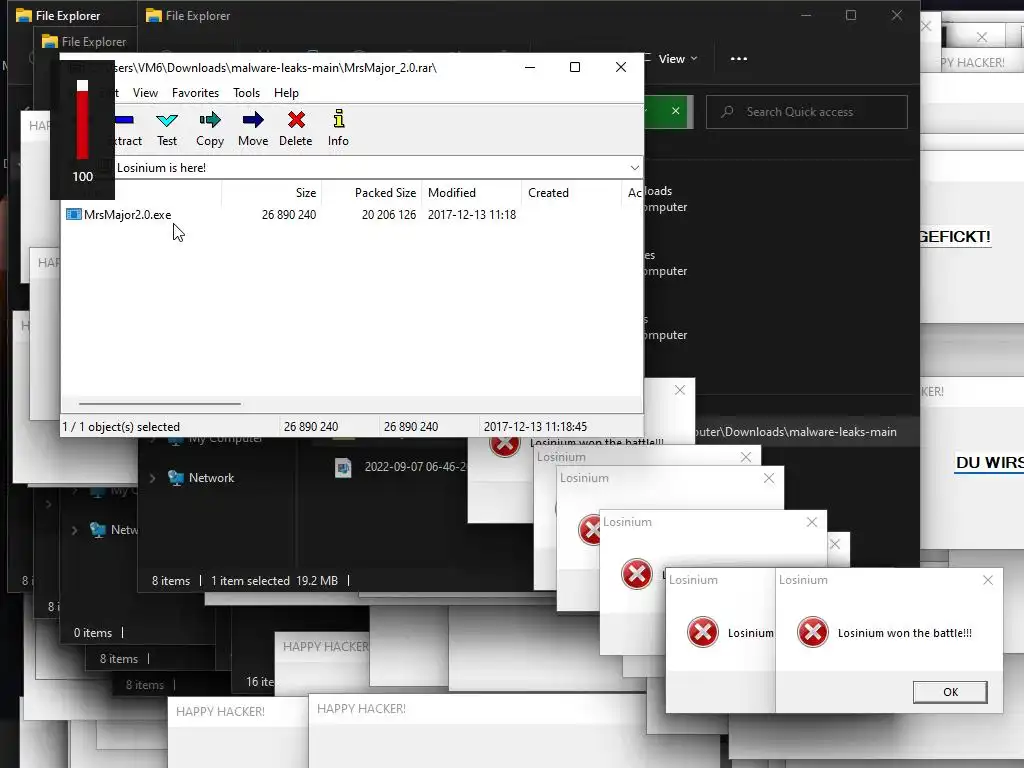Open the Tools menu in 7-Zip
Viewport: 1024px width, 768px height.
(x=246, y=93)
